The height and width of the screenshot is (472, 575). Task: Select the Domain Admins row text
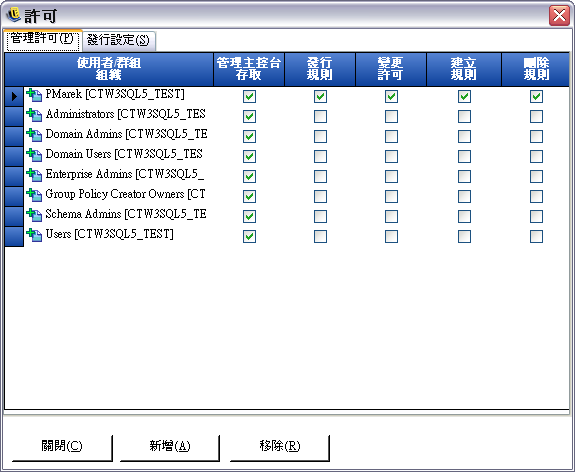coord(126,134)
